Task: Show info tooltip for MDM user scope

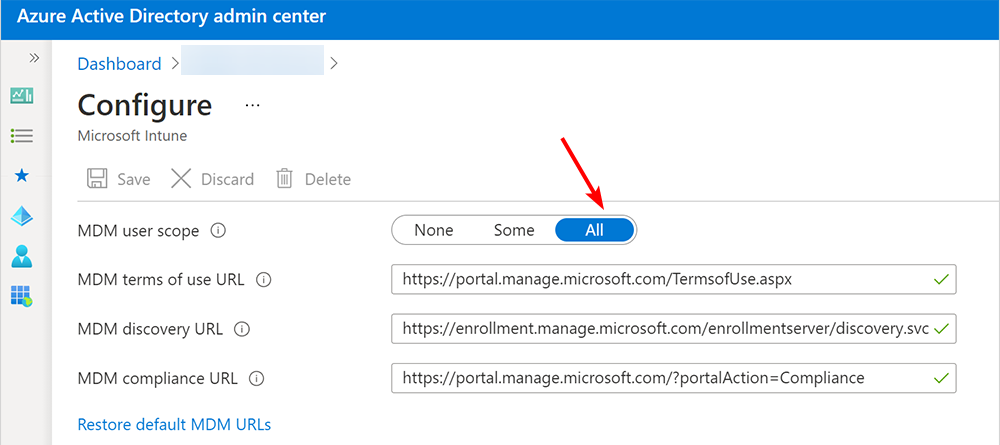Action: click(x=218, y=231)
